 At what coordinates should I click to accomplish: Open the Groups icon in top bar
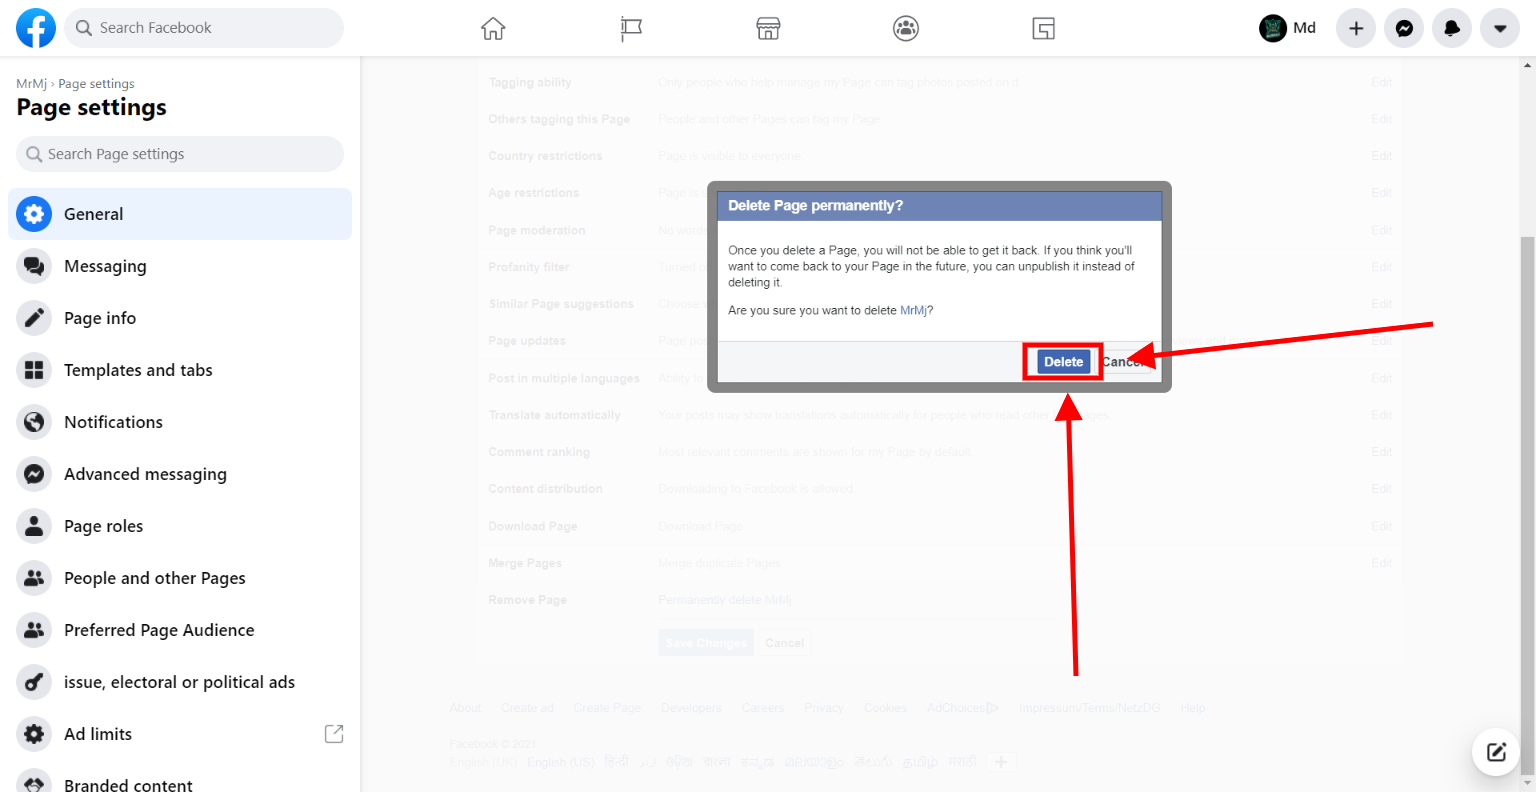[x=906, y=28]
